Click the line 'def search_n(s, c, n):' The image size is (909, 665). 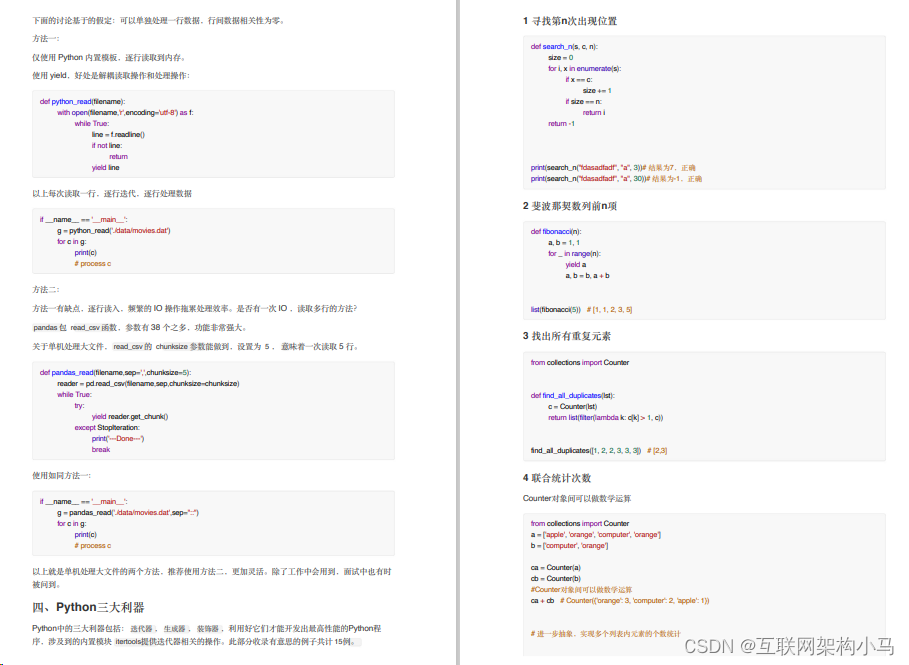564,46
